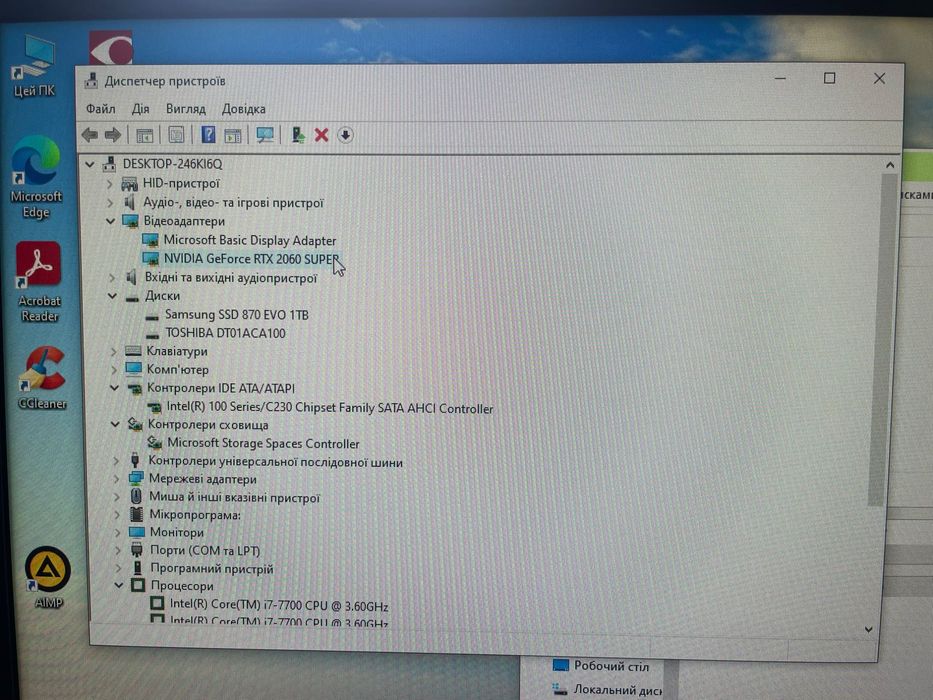This screenshot has height=700, width=933.
Task: Expand the Клавіатури category
Action: [x=113, y=352]
